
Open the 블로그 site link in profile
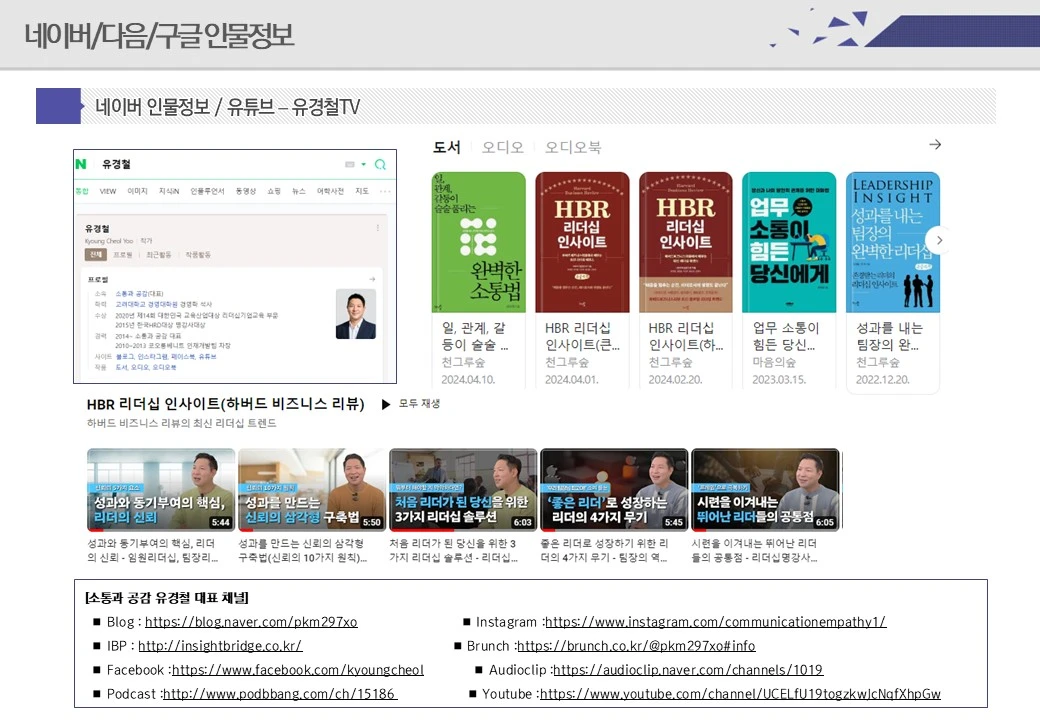coord(125,357)
